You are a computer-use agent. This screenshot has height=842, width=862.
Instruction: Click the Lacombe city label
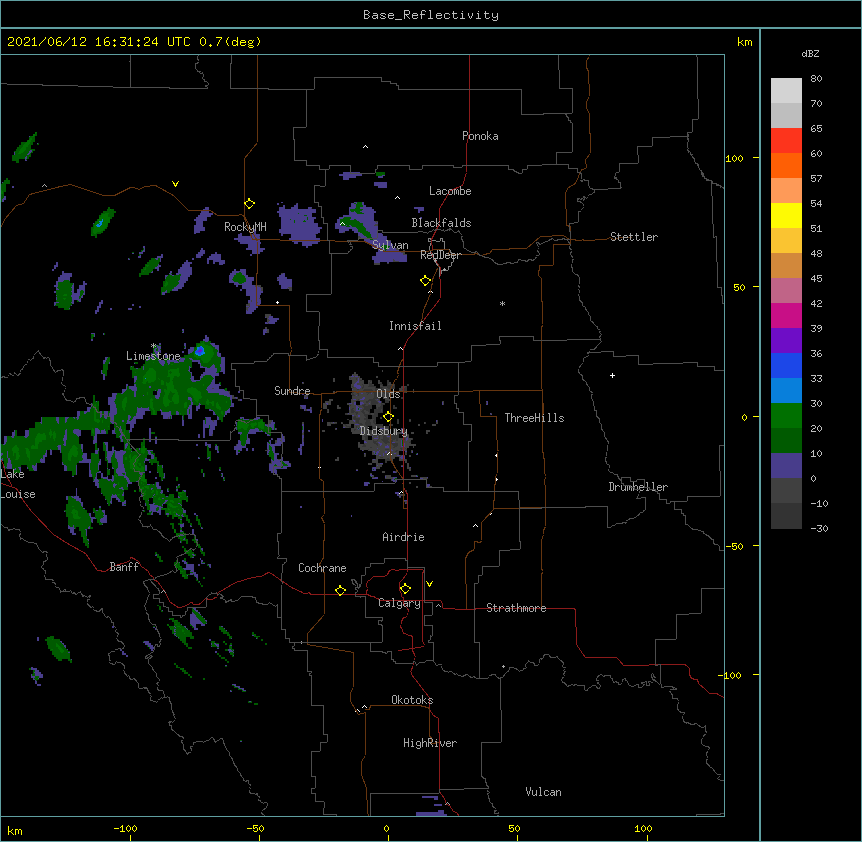pos(450,191)
